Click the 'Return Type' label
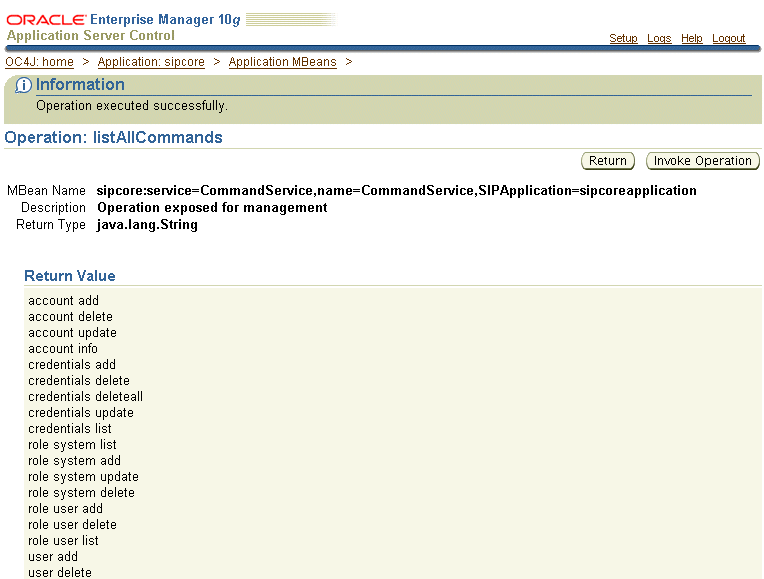This screenshot has height=579, width=764. pyautogui.click(x=51, y=225)
